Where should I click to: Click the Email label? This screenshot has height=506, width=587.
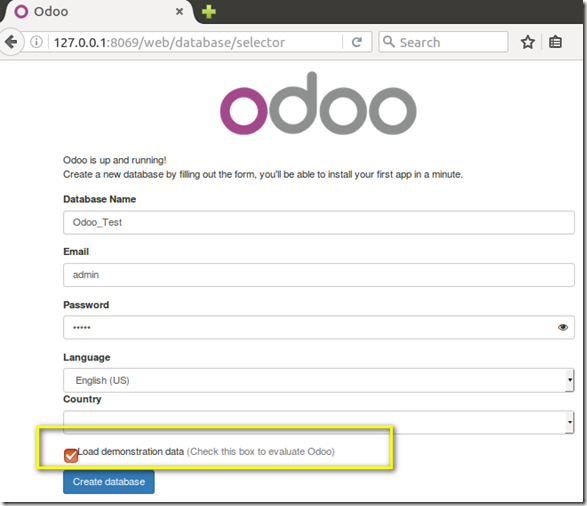76,252
